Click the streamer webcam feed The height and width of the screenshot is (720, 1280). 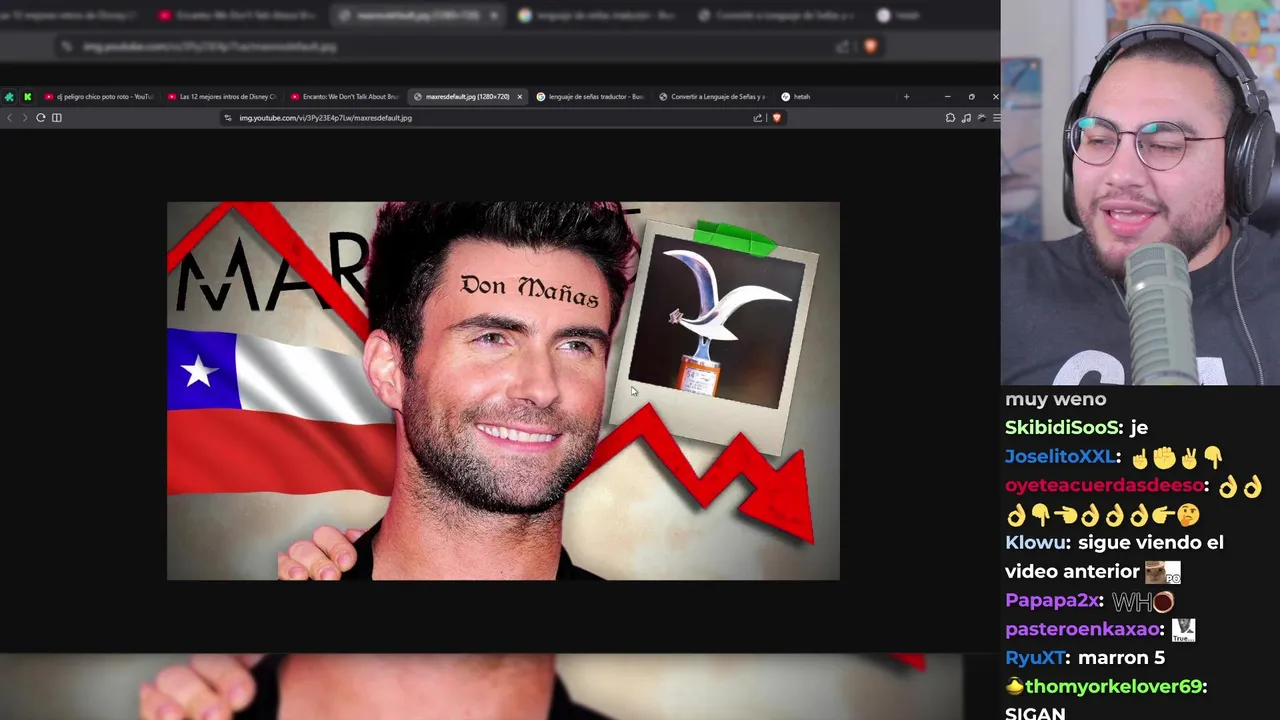[1140, 192]
